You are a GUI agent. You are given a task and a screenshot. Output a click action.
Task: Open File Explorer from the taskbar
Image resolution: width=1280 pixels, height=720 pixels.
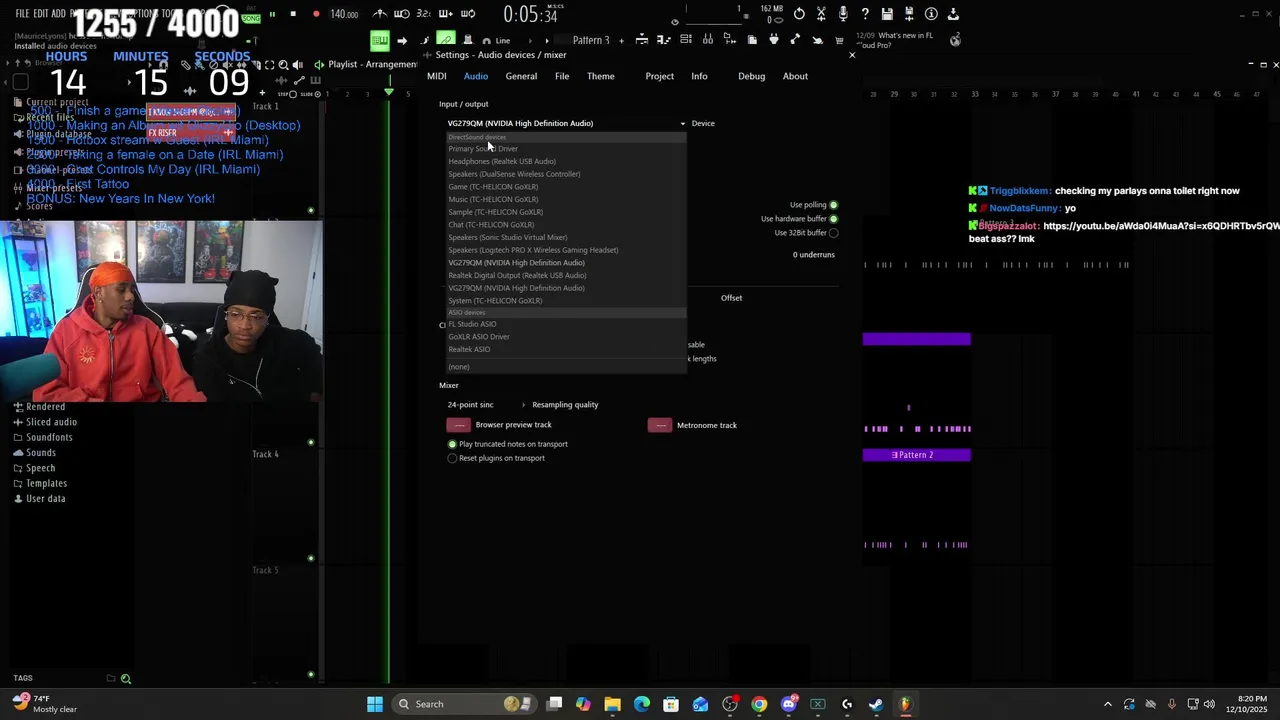pyautogui.click(x=612, y=704)
